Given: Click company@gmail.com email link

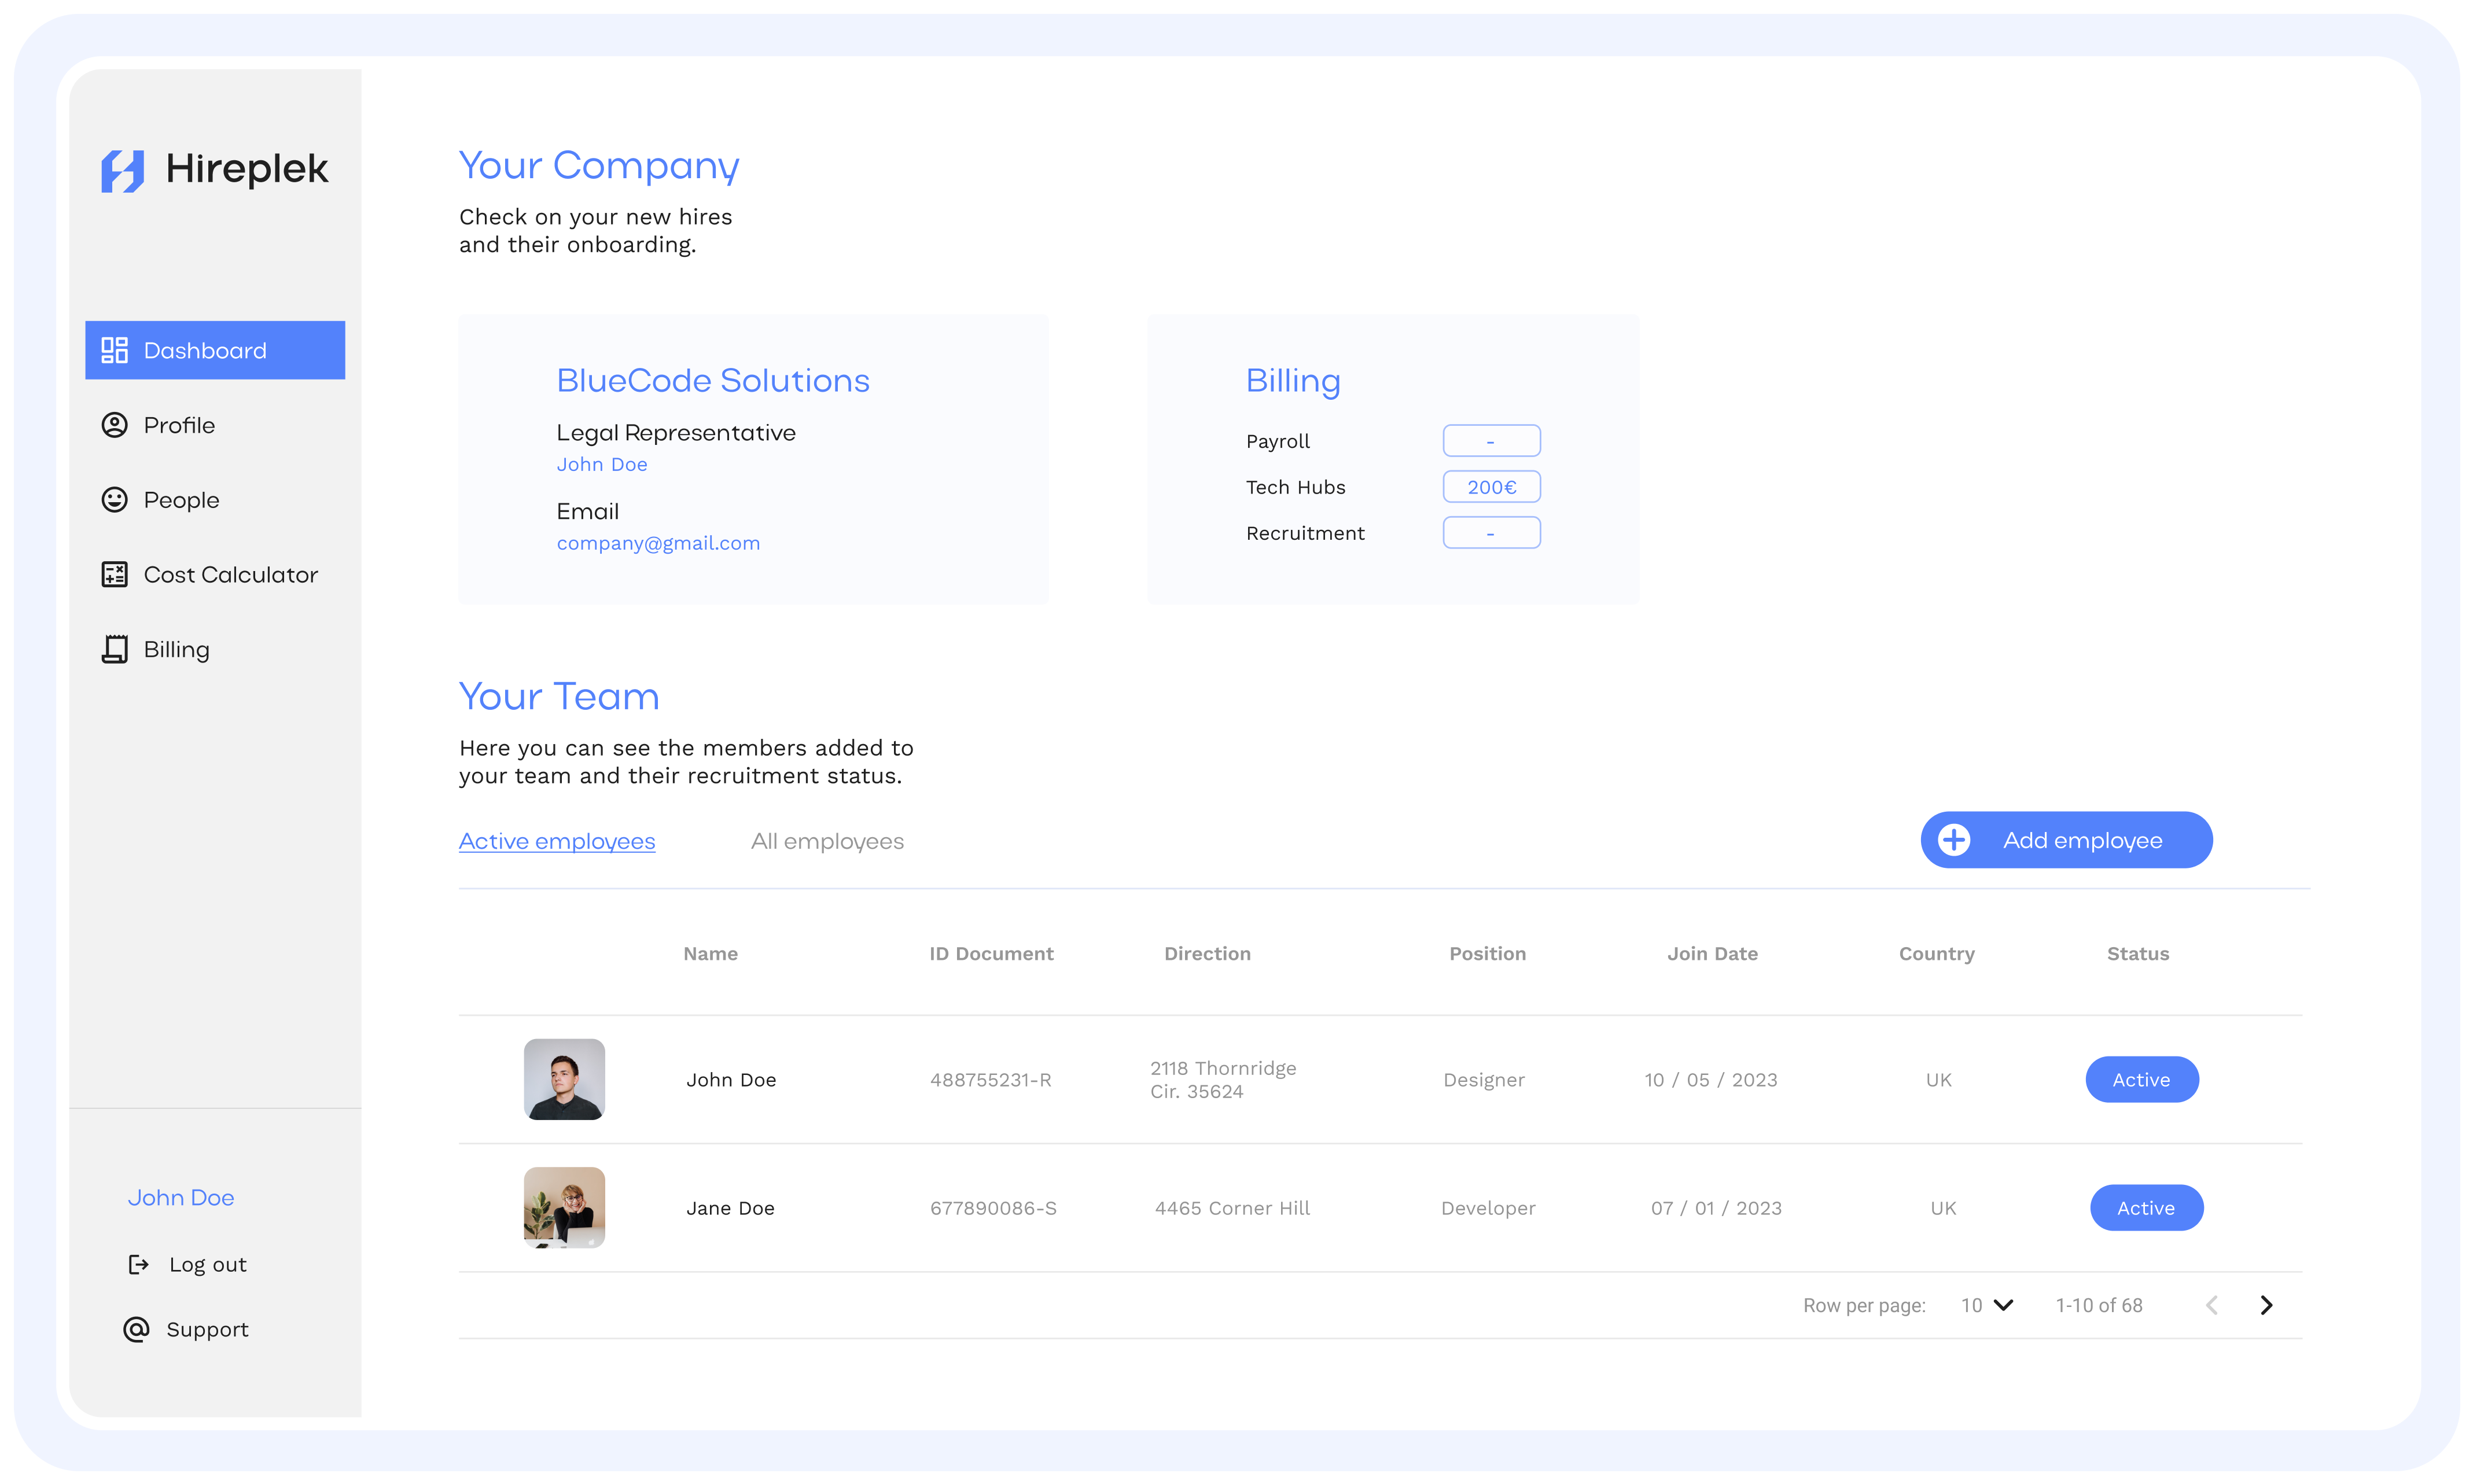Looking at the screenshot, I should (658, 543).
